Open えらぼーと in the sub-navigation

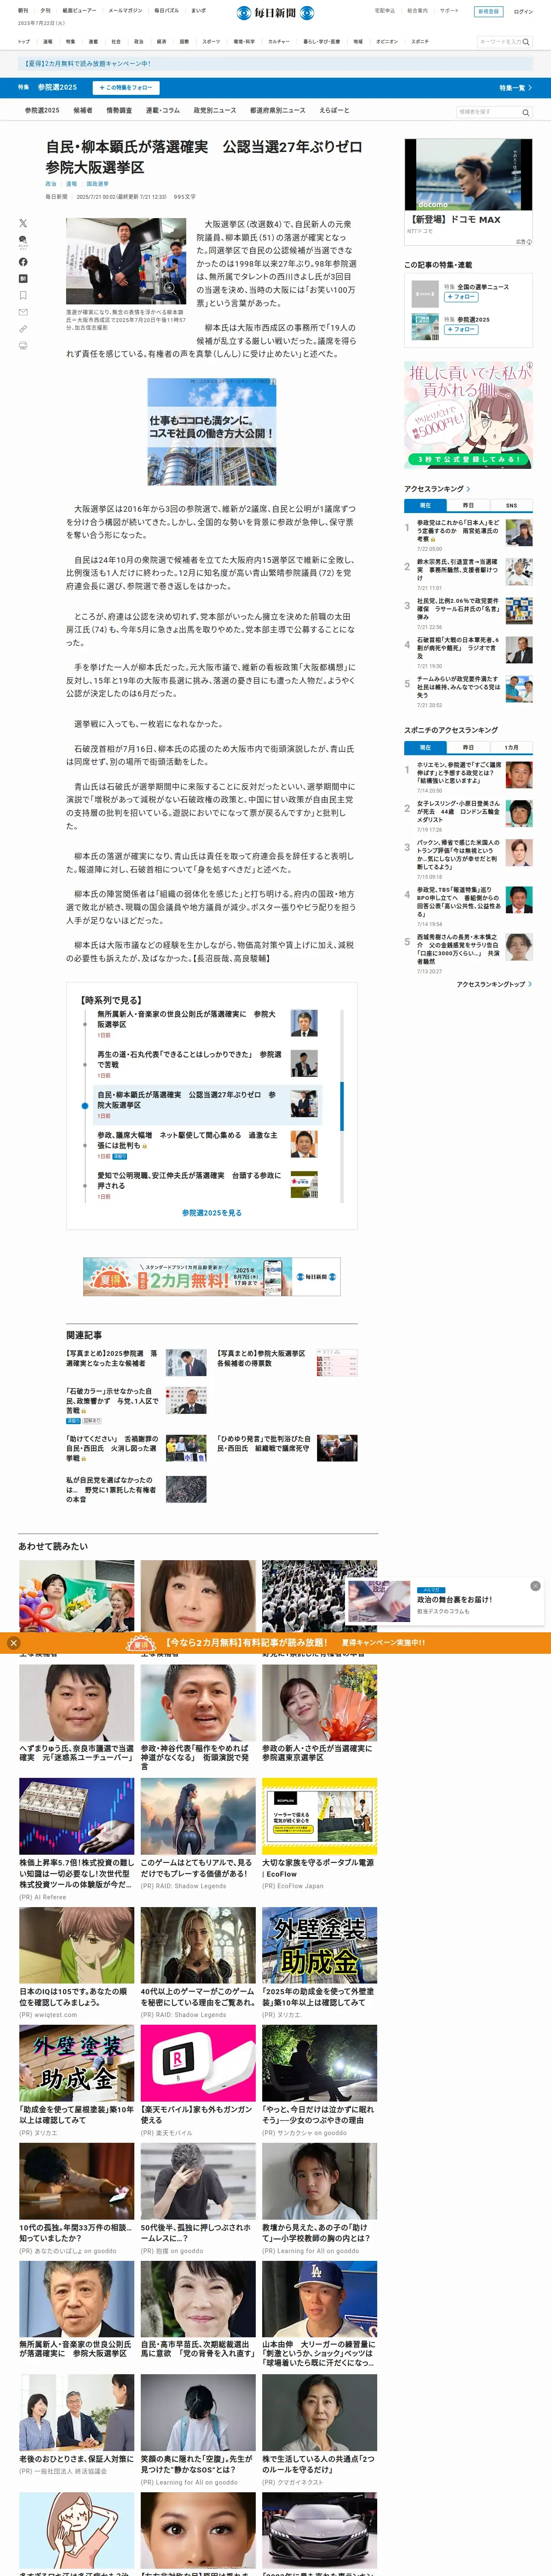334,111
